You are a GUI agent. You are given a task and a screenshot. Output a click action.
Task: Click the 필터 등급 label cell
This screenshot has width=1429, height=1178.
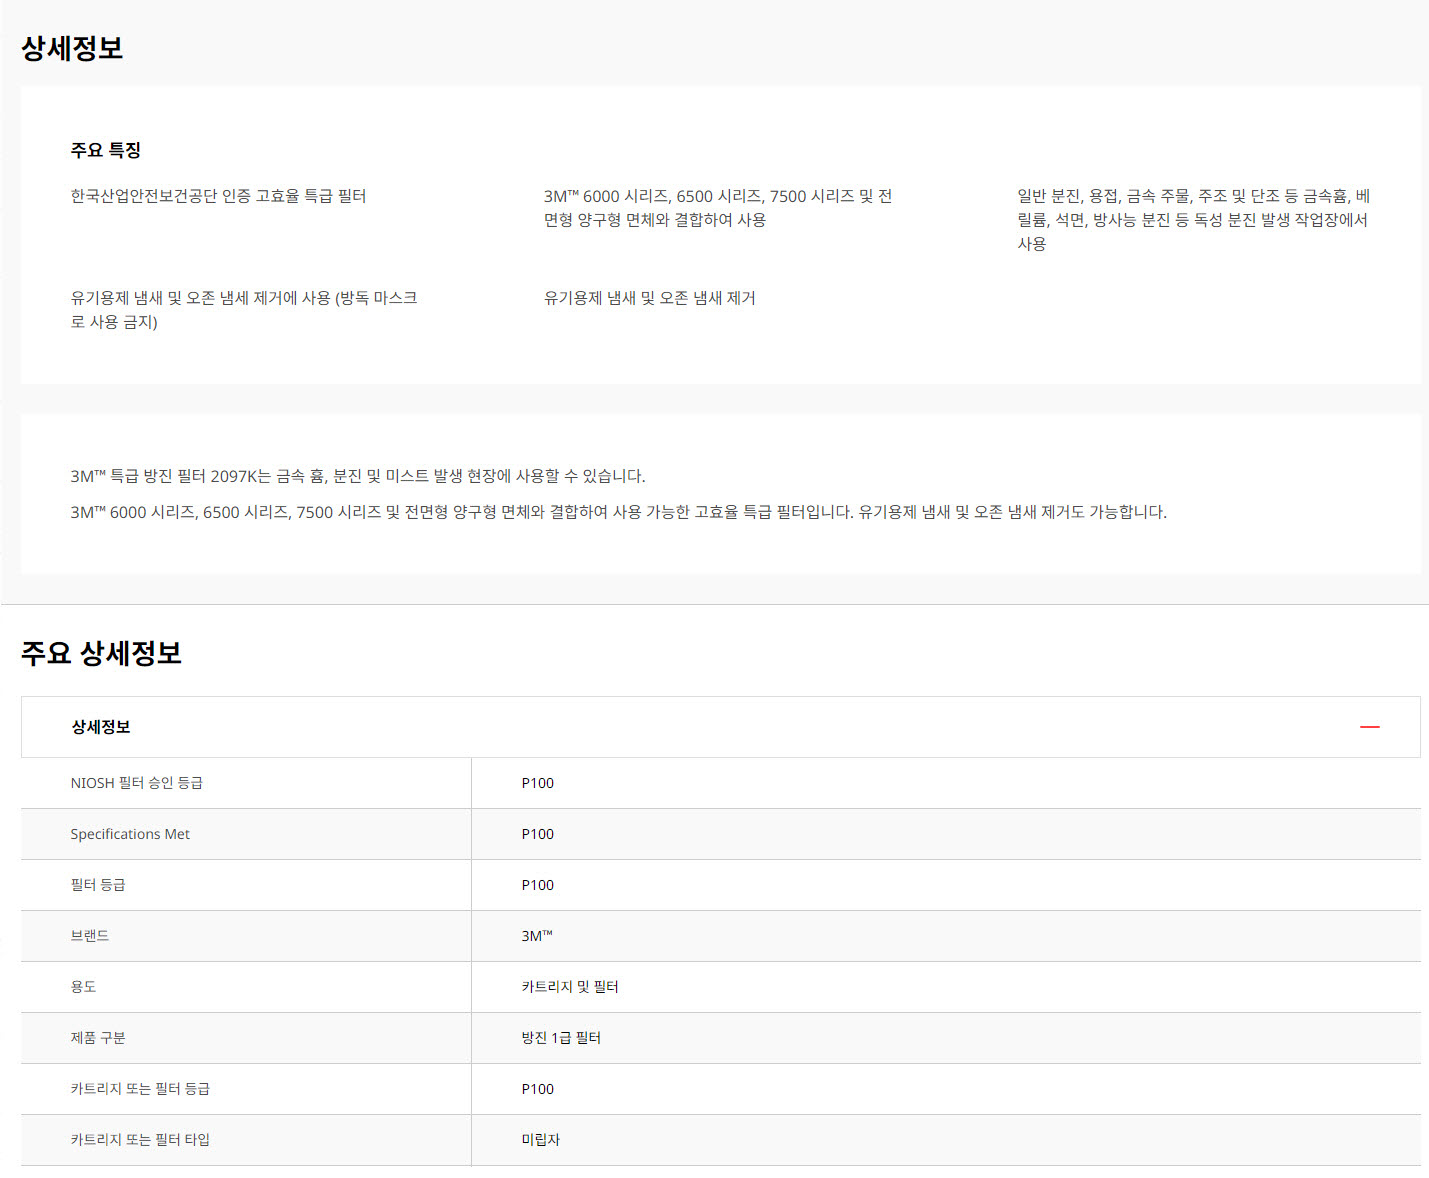[246, 885]
